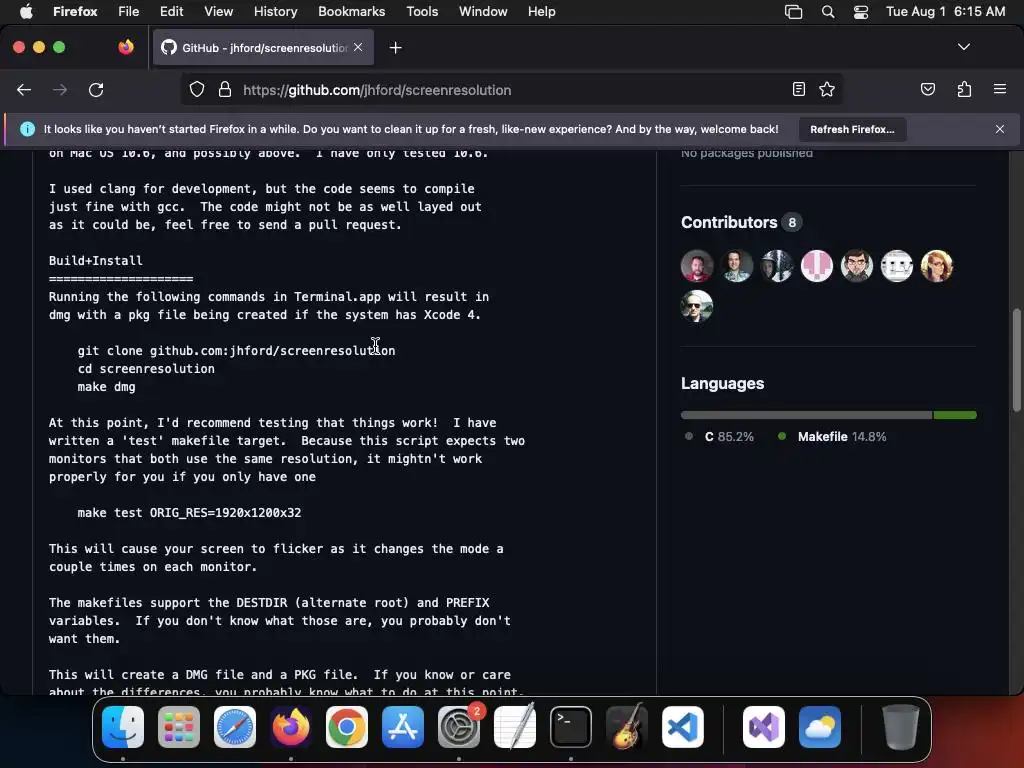Launch Google Chrome from the Dock
Viewport: 1024px width, 768px height.
point(347,727)
